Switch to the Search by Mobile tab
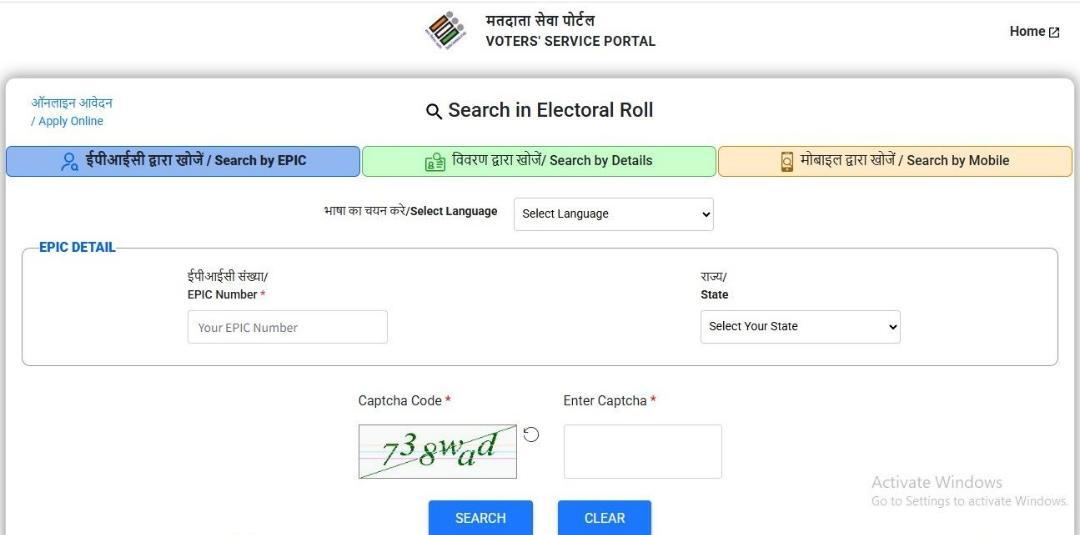The height and width of the screenshot is (535, 1080). coord(895,161)
